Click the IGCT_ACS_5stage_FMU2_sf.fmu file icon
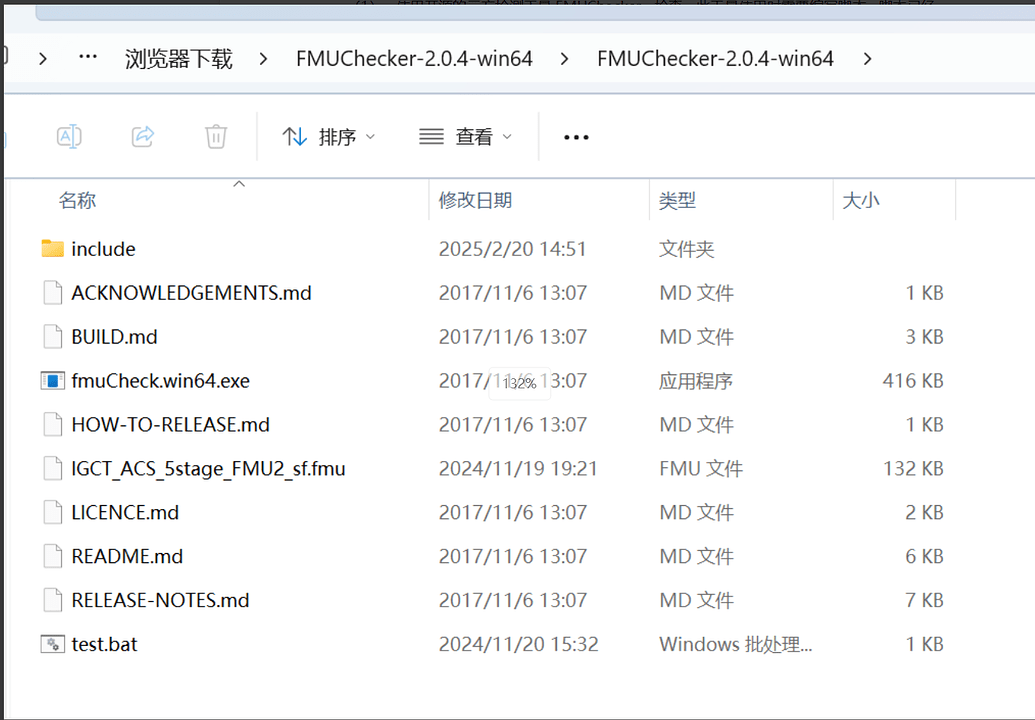The width and height of the screenshot is (1035, 720). tap(53, 469)
